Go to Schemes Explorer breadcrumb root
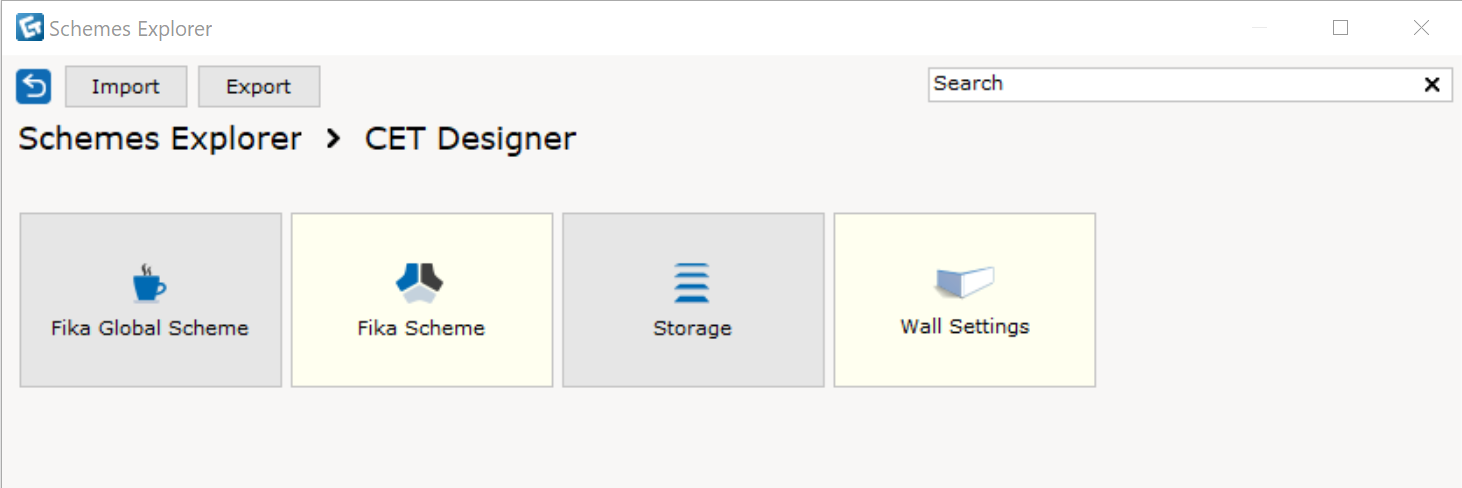Viewport: 1462px width, 488px height. click(160, 139)
